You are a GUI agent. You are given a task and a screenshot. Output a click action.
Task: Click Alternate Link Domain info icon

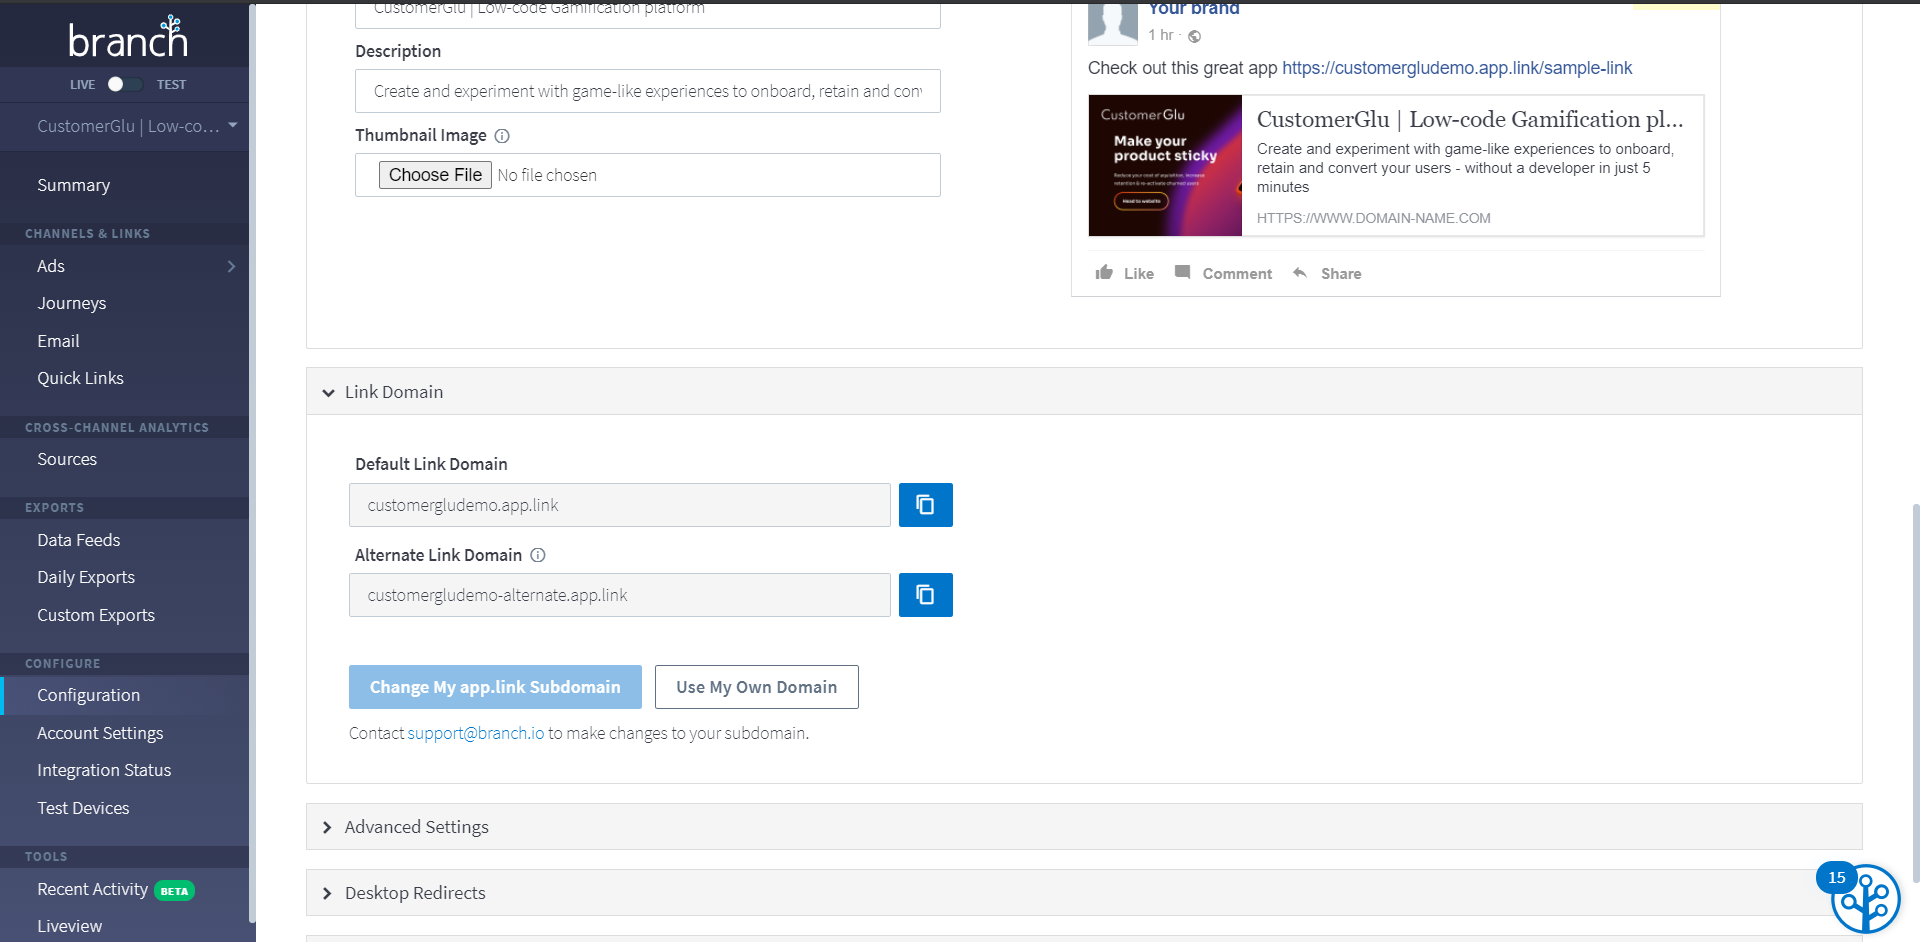click(538, 555)
